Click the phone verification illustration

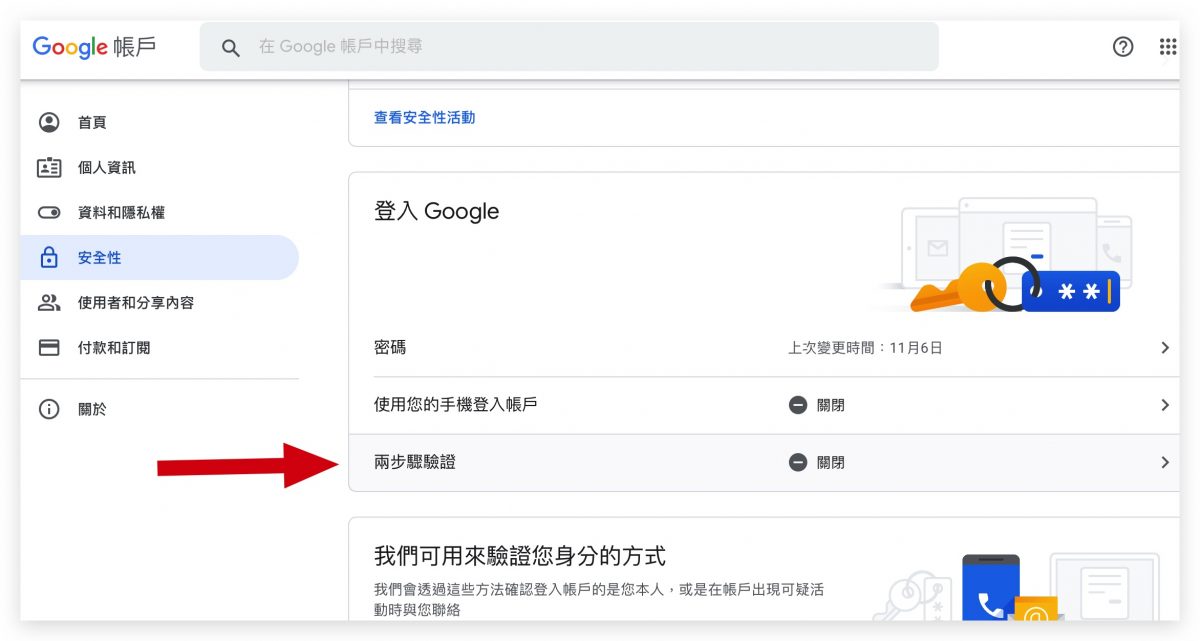[1015, 587]
